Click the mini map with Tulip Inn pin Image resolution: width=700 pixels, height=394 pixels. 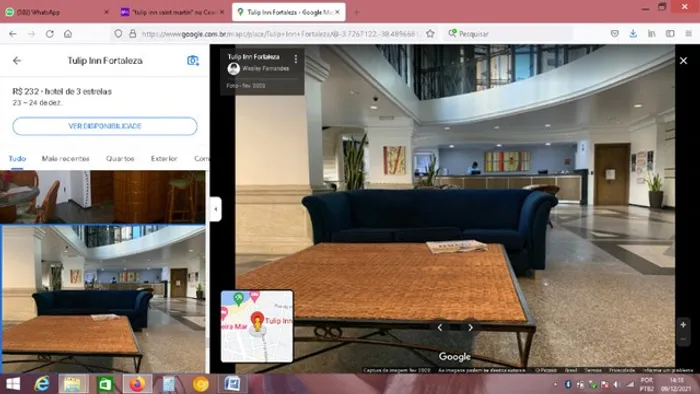click(x=257, y=326)
